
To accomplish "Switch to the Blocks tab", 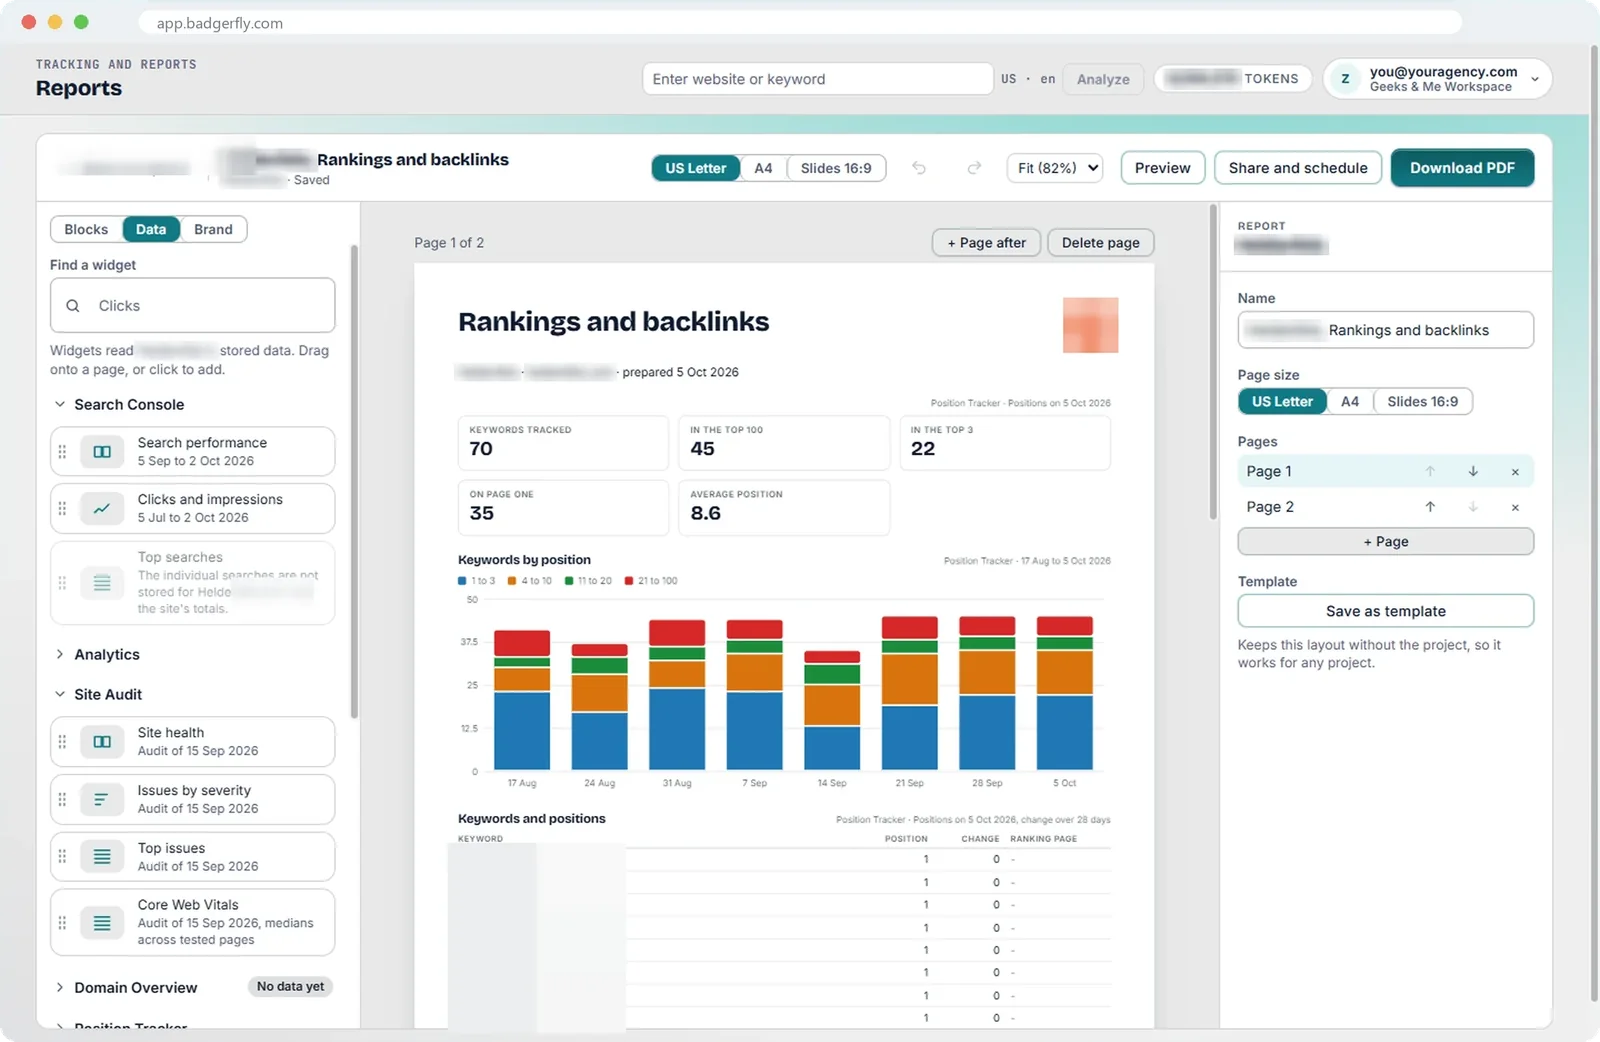I will click(86, 229).
